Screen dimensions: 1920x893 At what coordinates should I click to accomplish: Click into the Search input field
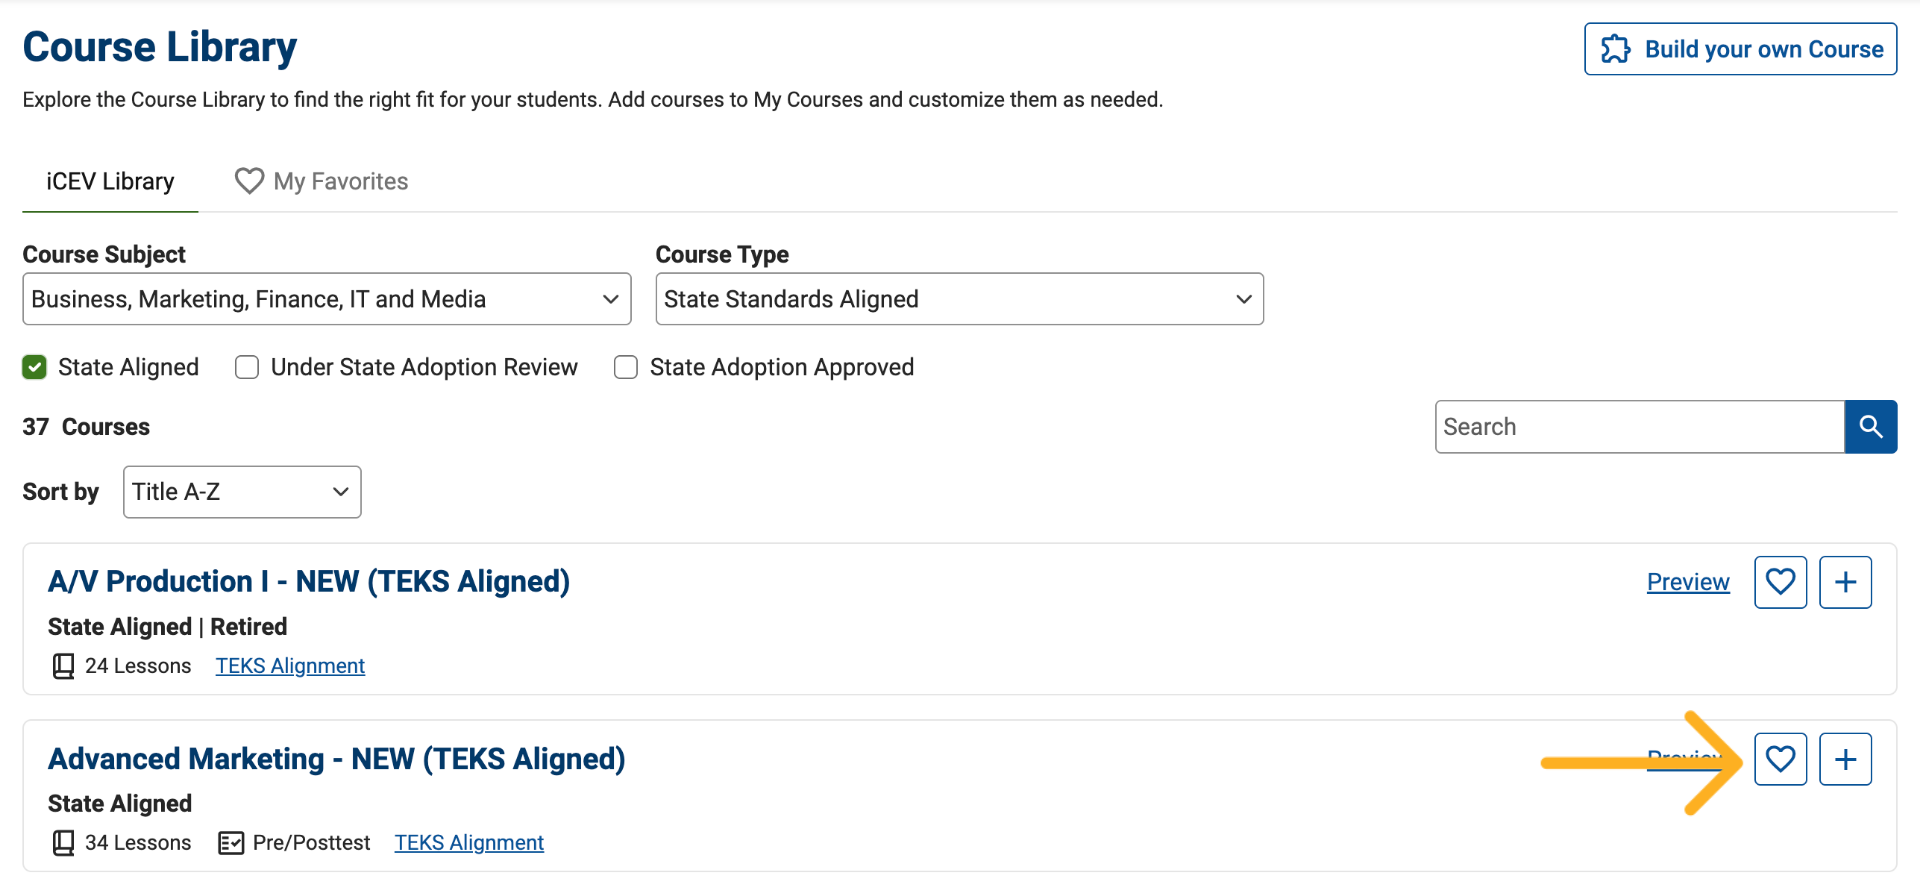coord(1640,427)
